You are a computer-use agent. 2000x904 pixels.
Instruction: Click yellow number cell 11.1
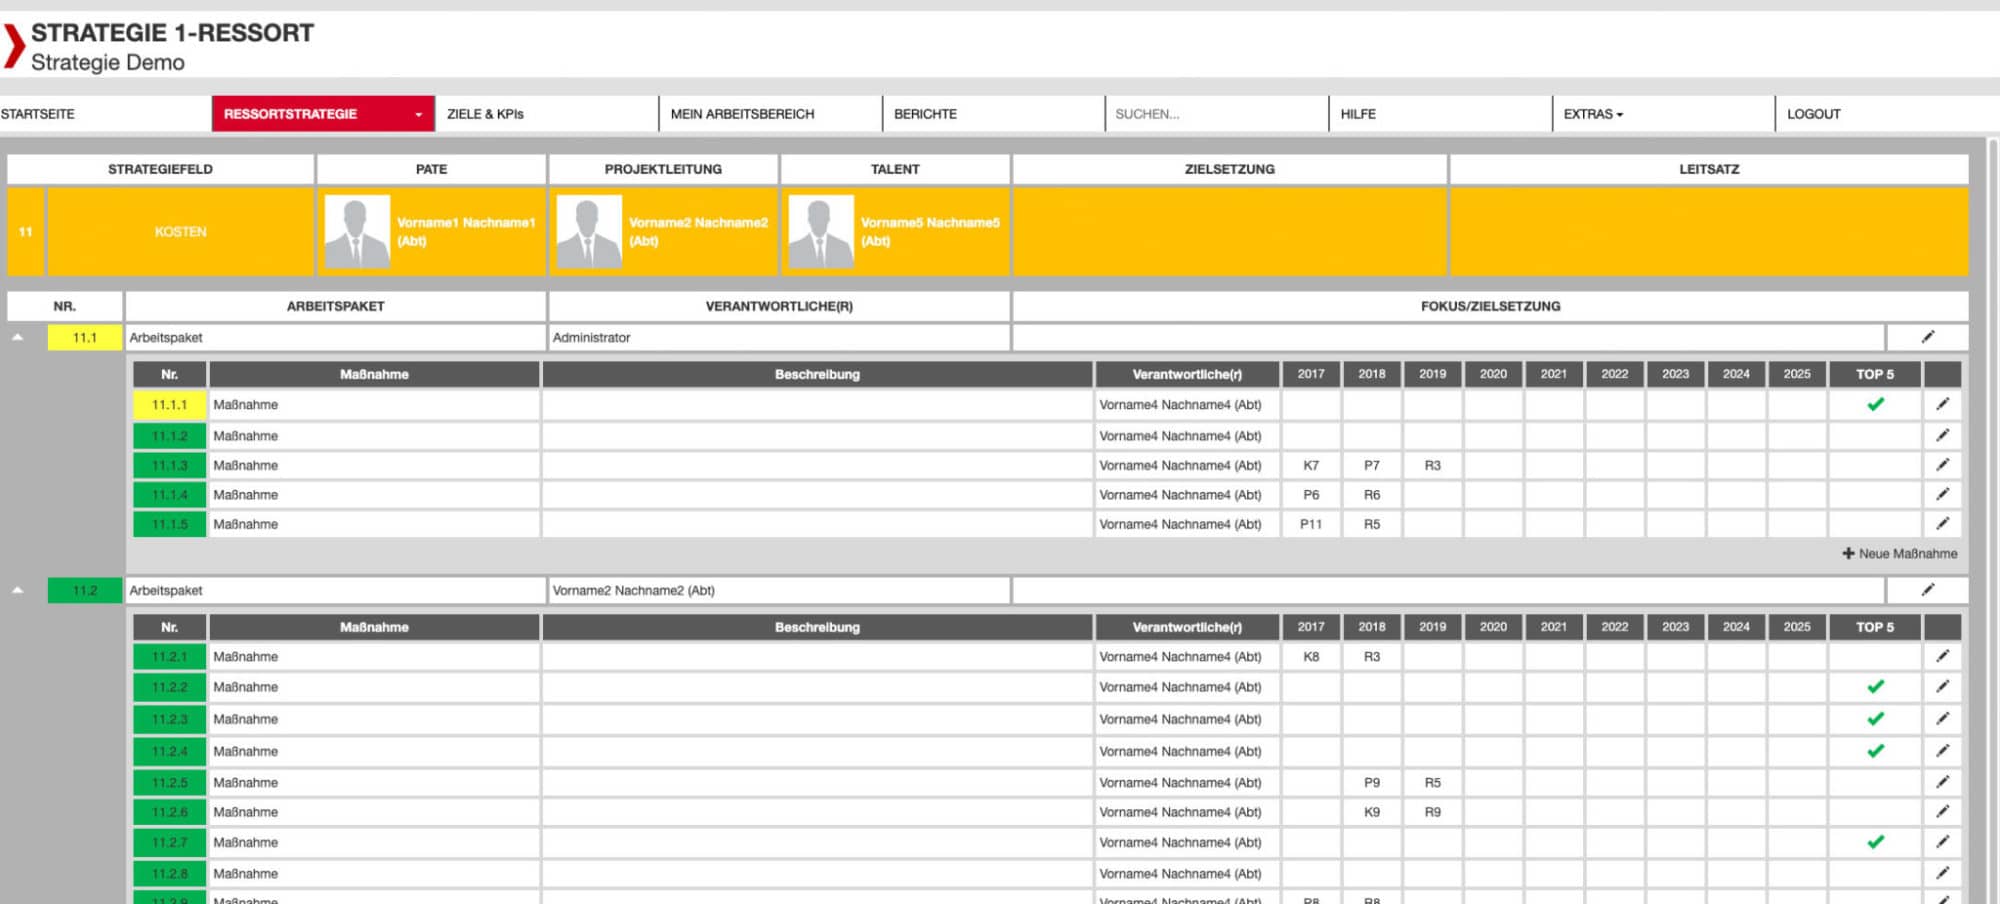point(85,337)
